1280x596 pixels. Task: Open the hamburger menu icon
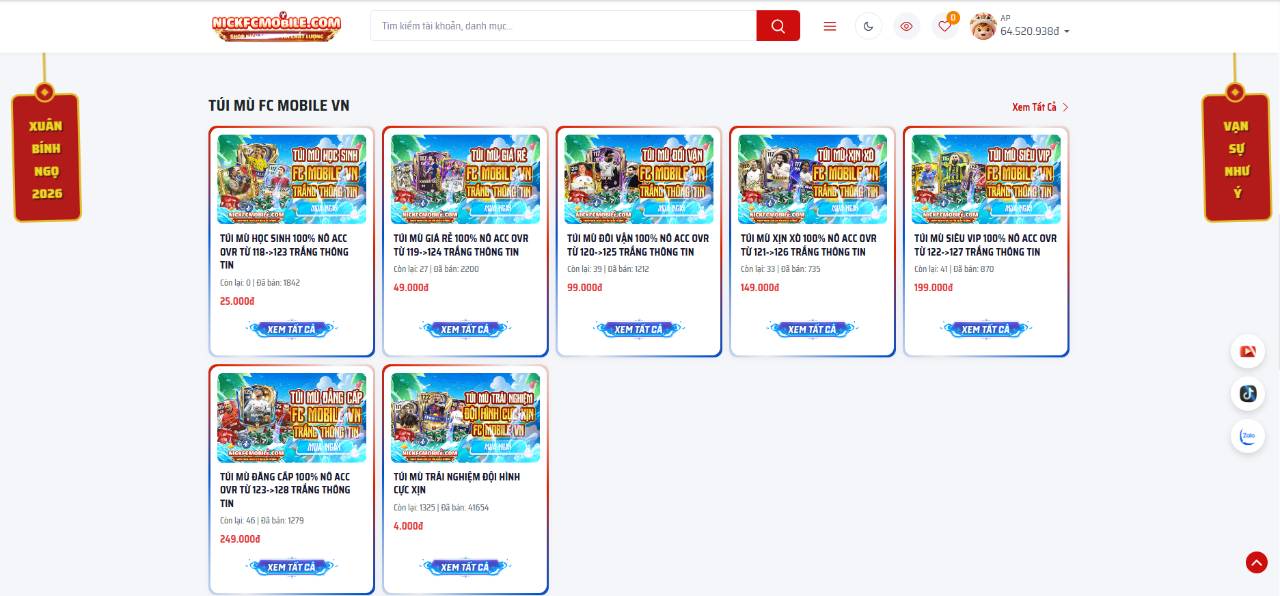(x=829, y=27)
